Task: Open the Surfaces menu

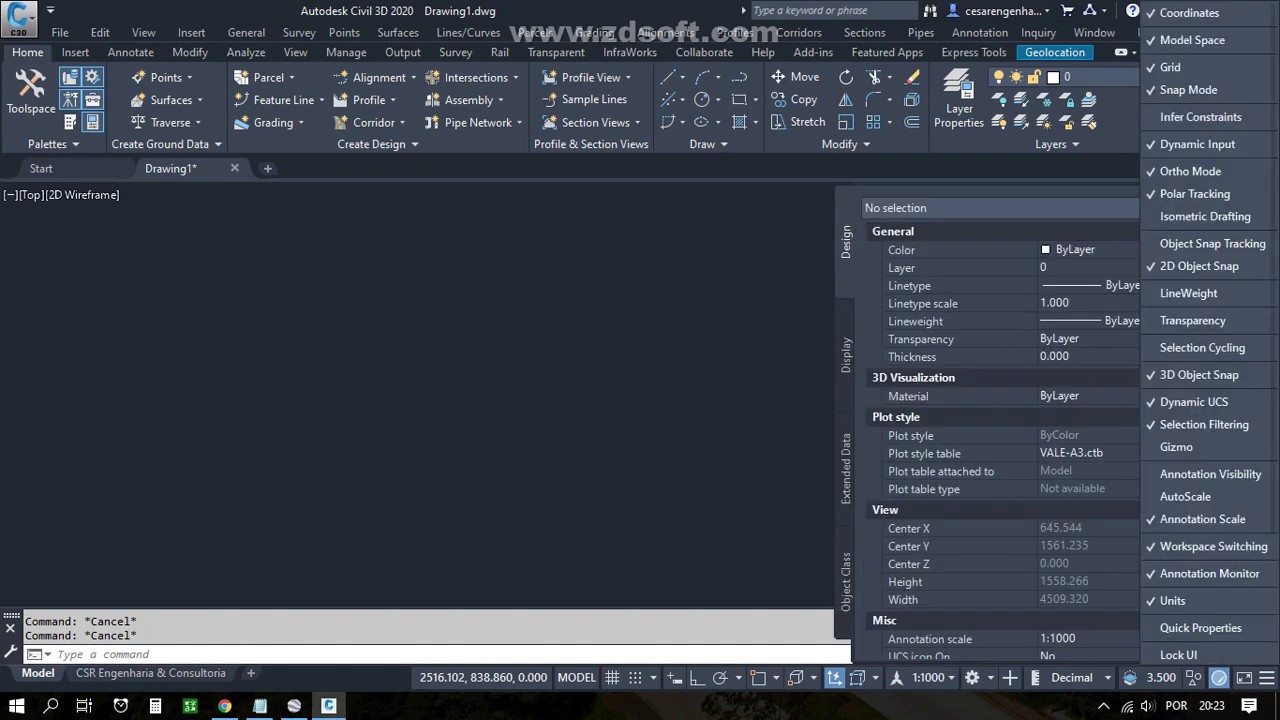Action: [x=398, y=32]
